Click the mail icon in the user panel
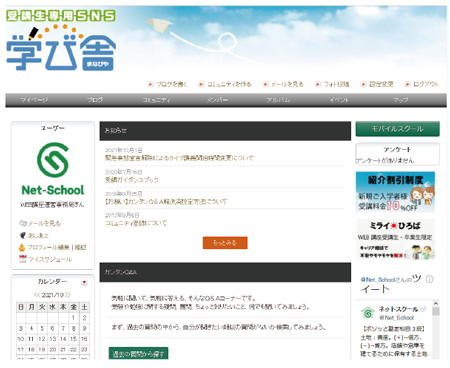The width and height of the screenshot is (450, 368). pos(23,223)
